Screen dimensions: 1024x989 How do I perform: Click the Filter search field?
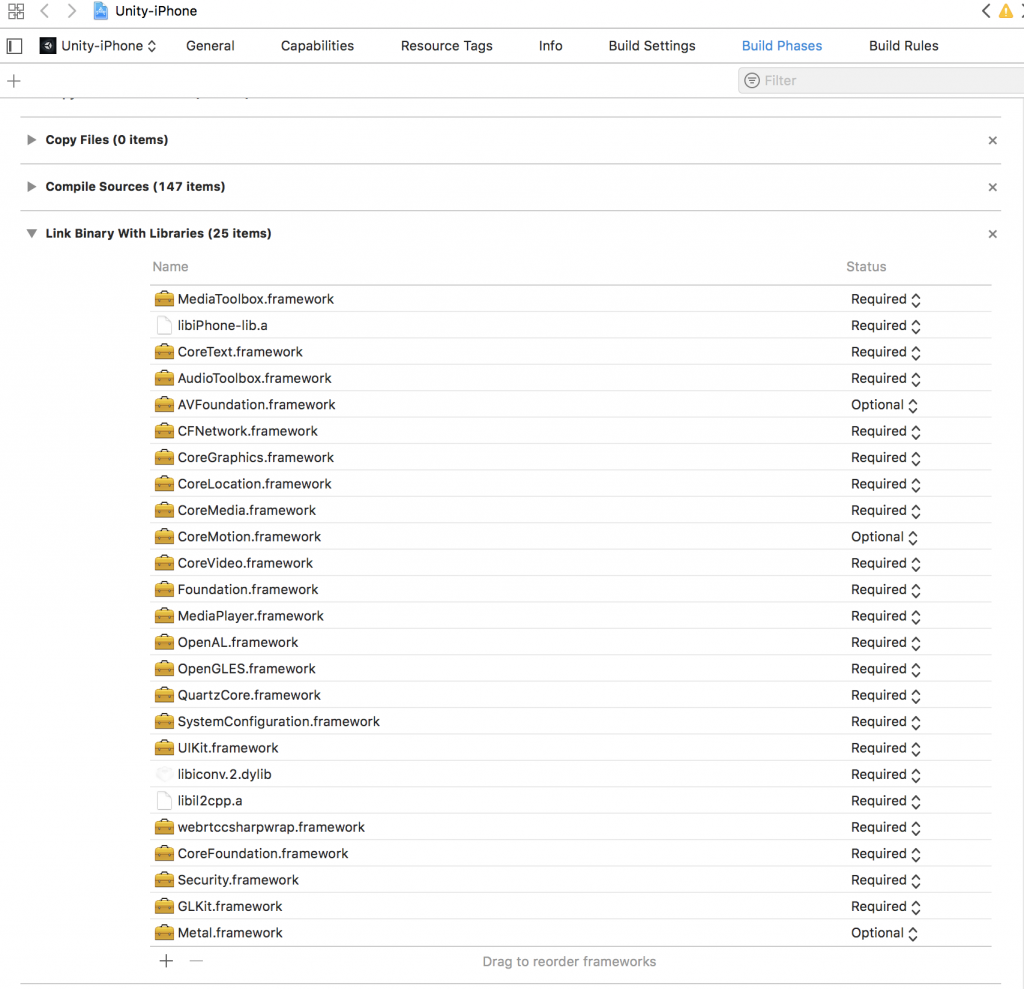point(880,81)
